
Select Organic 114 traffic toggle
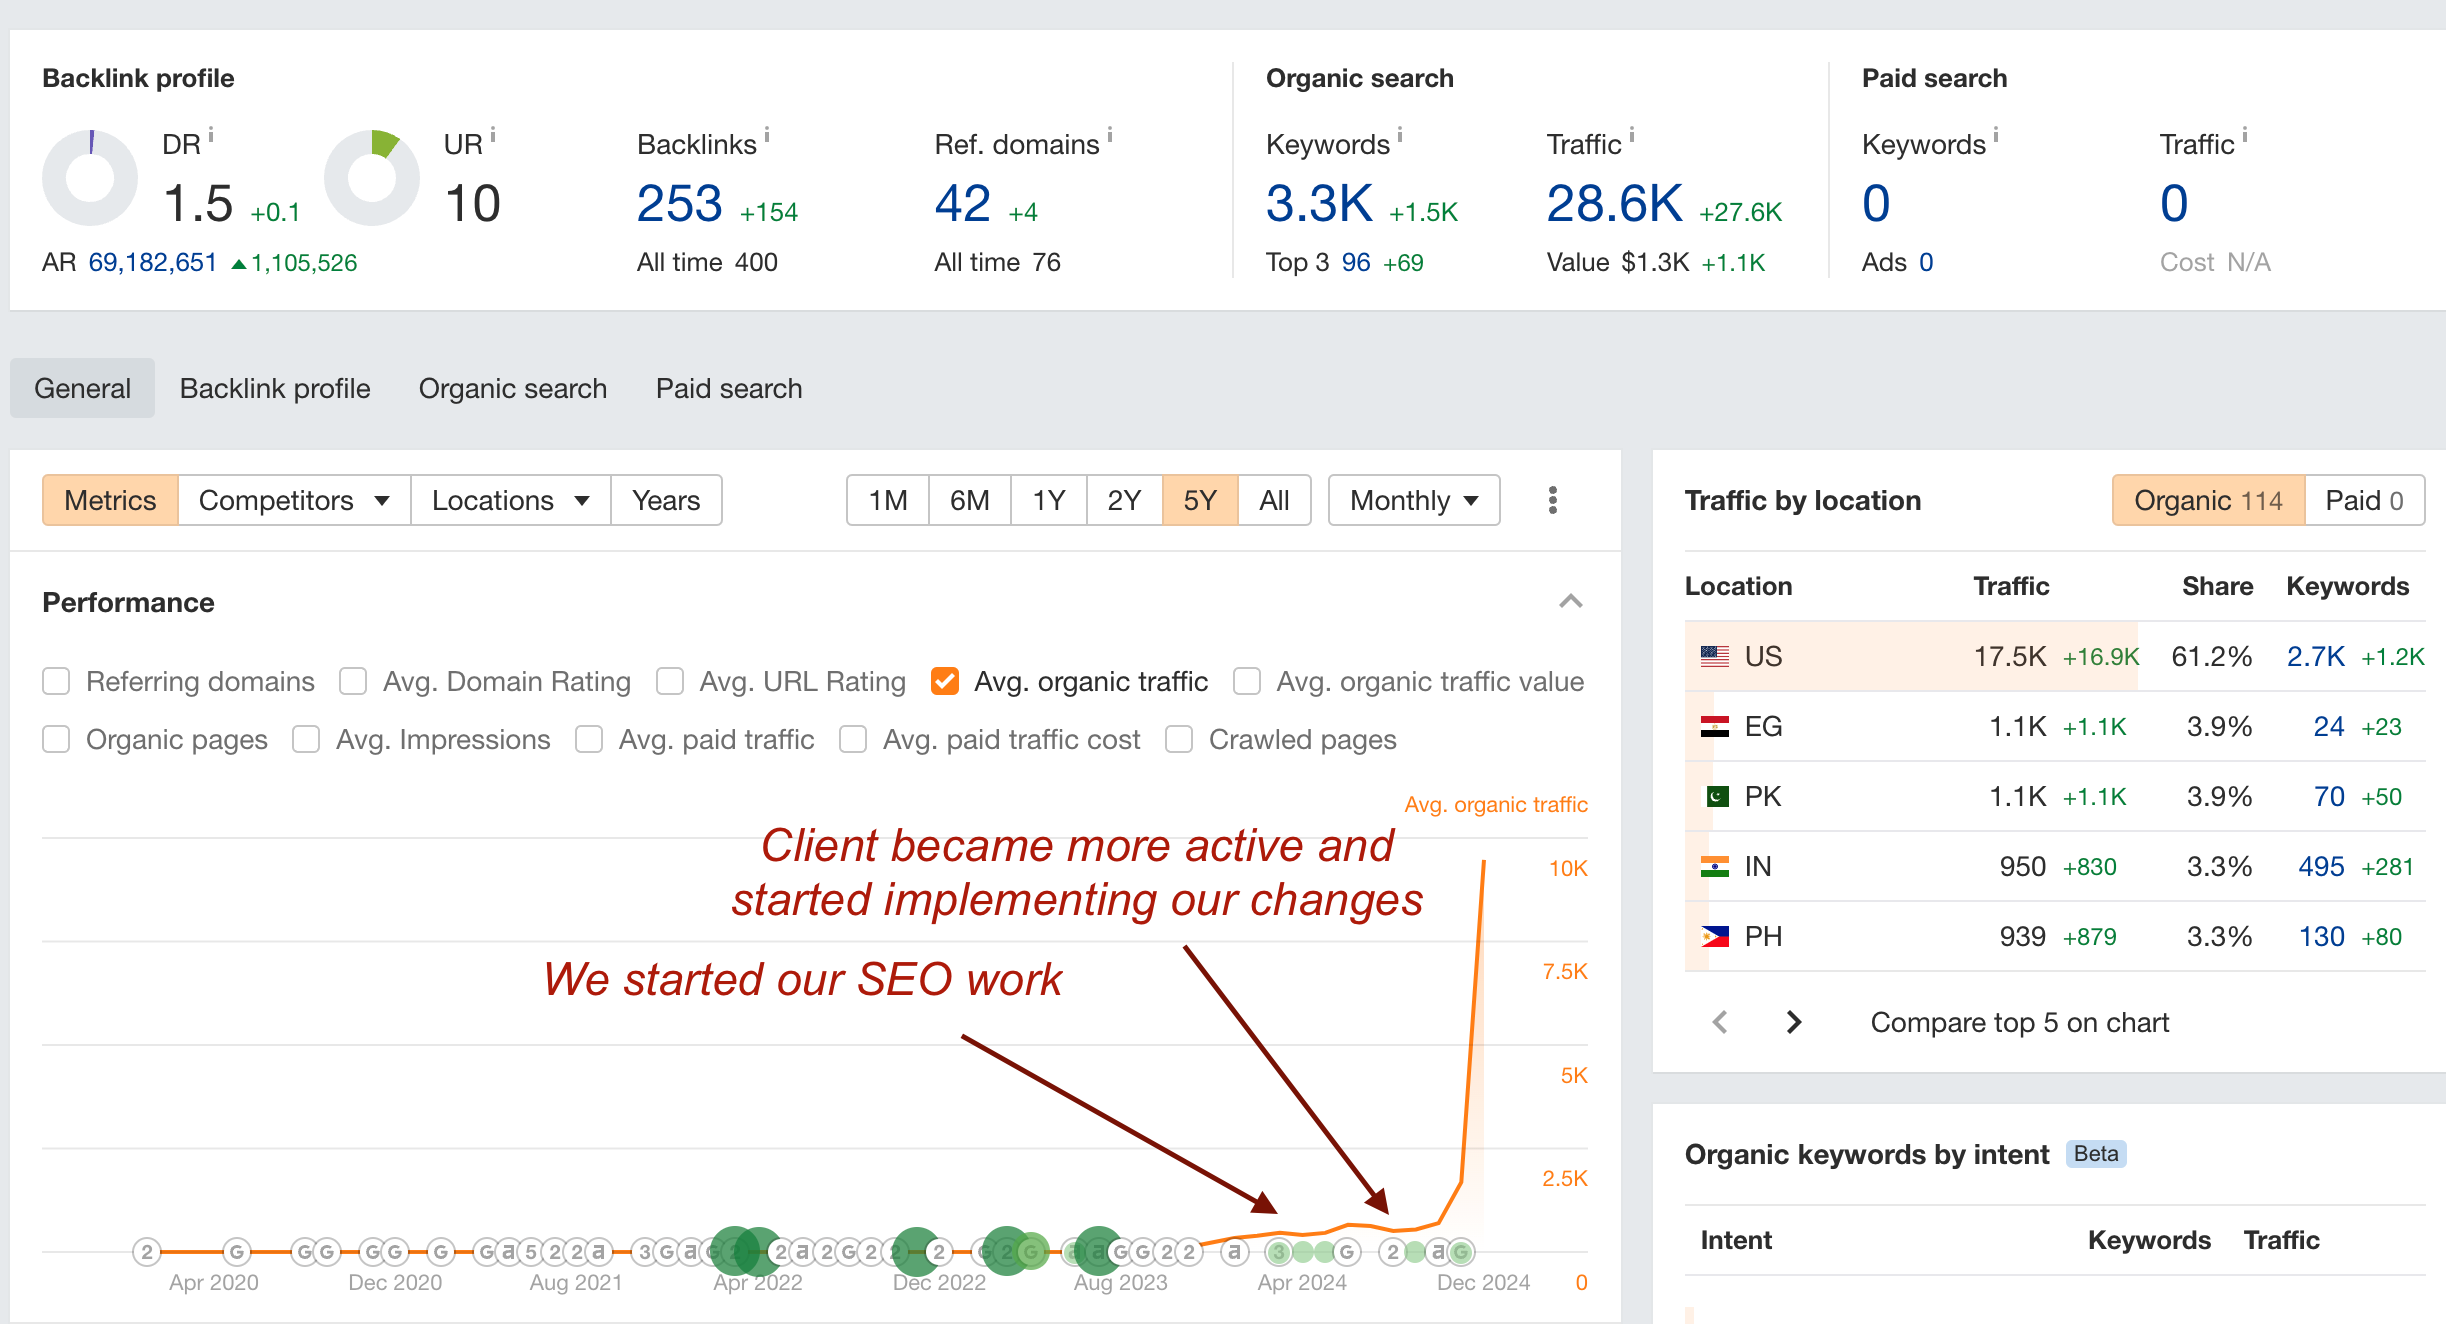[2209, 500]
